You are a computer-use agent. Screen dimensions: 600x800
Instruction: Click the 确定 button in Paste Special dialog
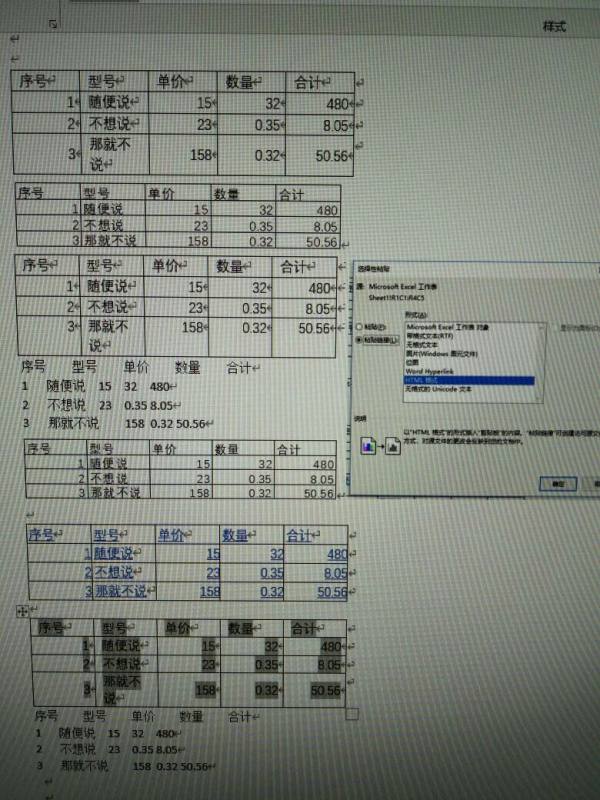pyautogui.click(x=558, y=483)
